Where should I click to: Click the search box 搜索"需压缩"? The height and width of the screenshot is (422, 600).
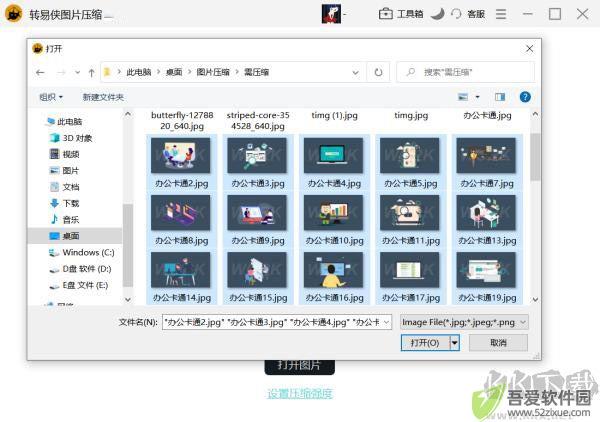click(465, 72)
